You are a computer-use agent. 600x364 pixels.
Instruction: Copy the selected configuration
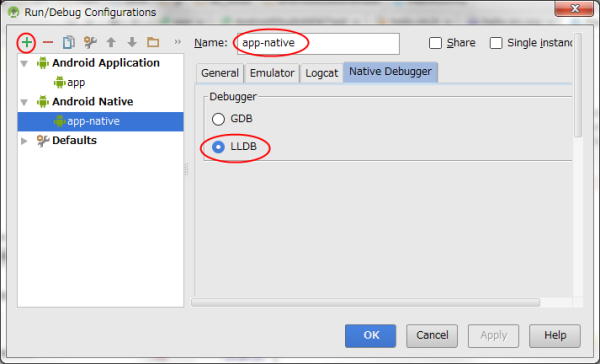tap(69, 42)
